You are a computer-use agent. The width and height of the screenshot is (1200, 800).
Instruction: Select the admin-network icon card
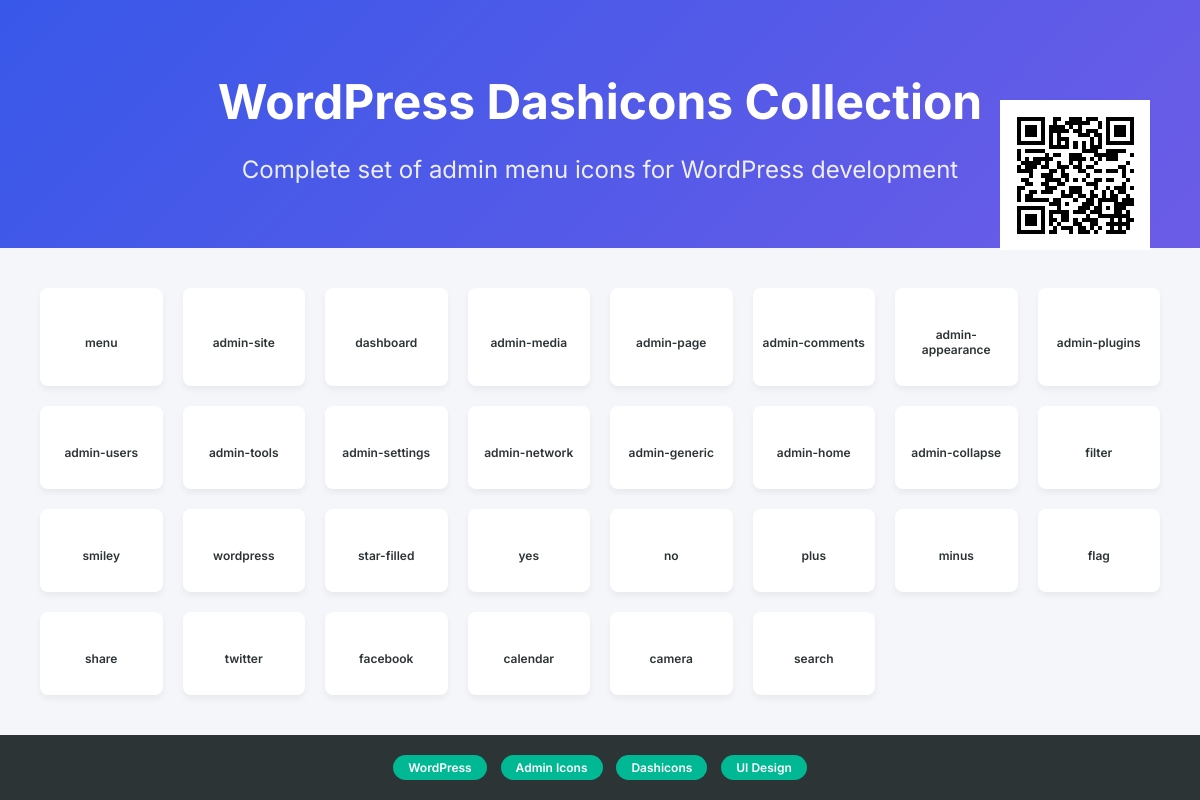tap(529, 447)
